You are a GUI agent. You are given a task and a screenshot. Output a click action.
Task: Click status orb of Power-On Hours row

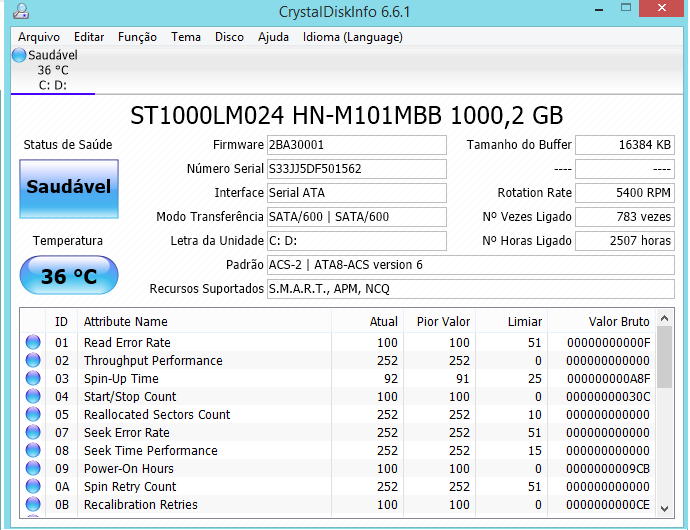[33, 469]
